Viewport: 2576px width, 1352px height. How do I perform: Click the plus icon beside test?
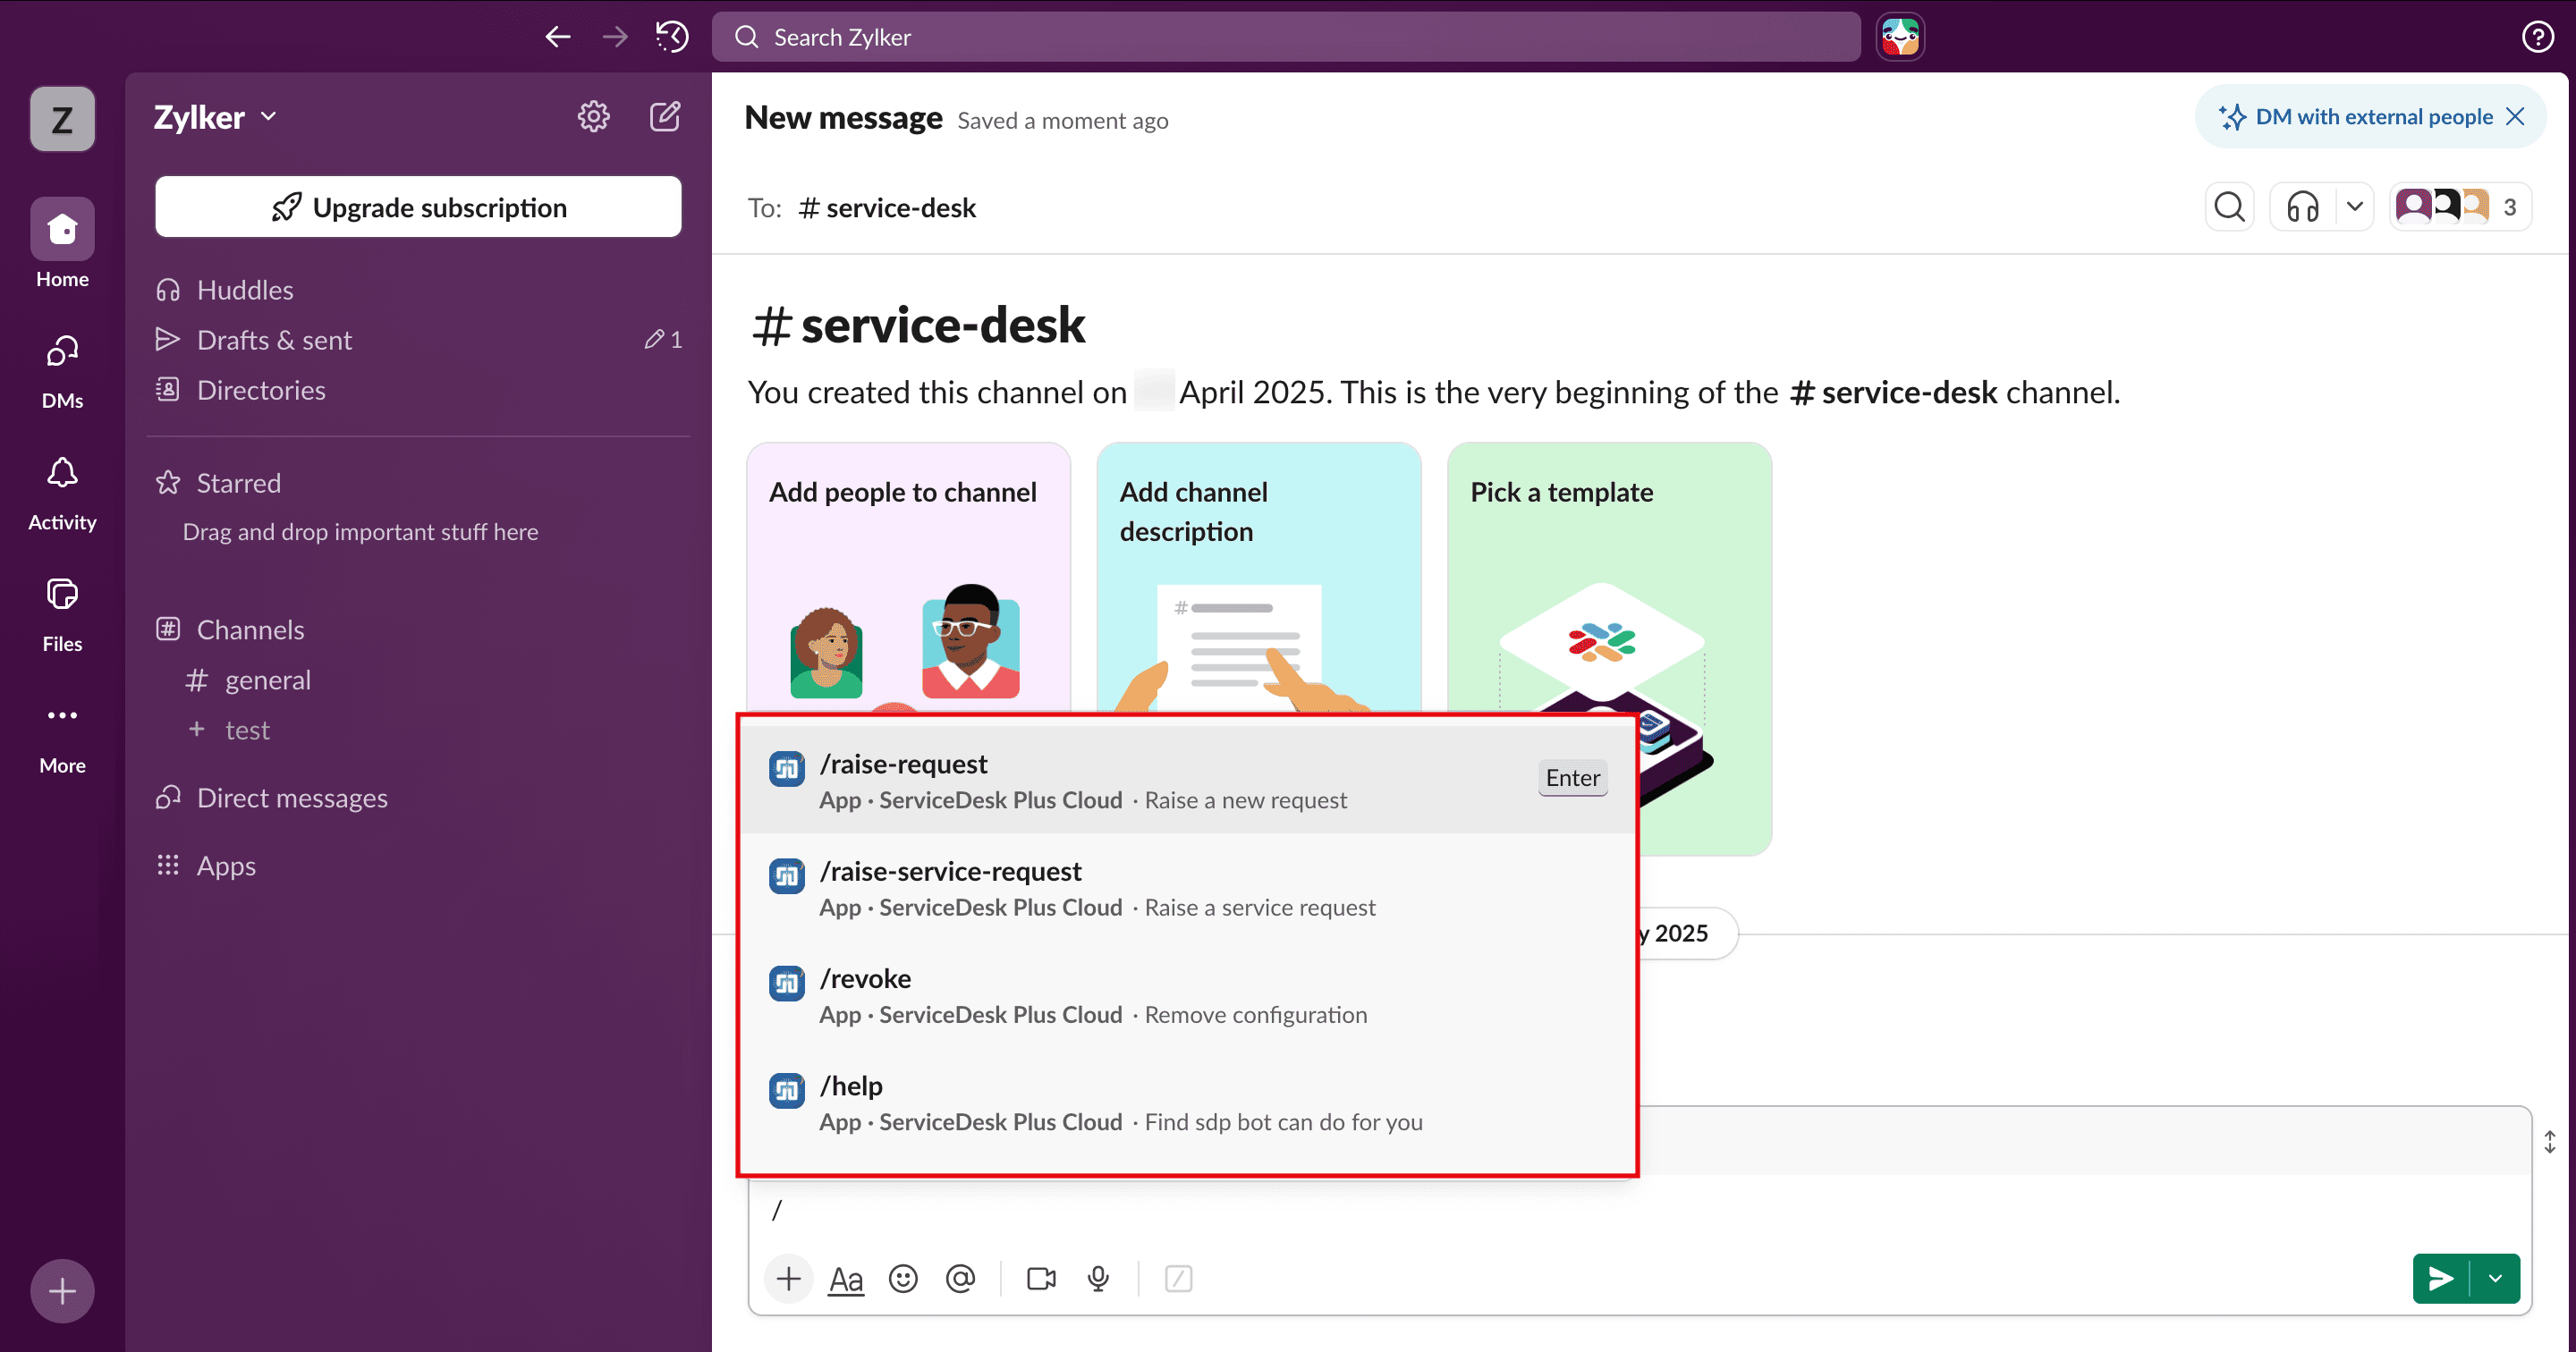point(197,730)
